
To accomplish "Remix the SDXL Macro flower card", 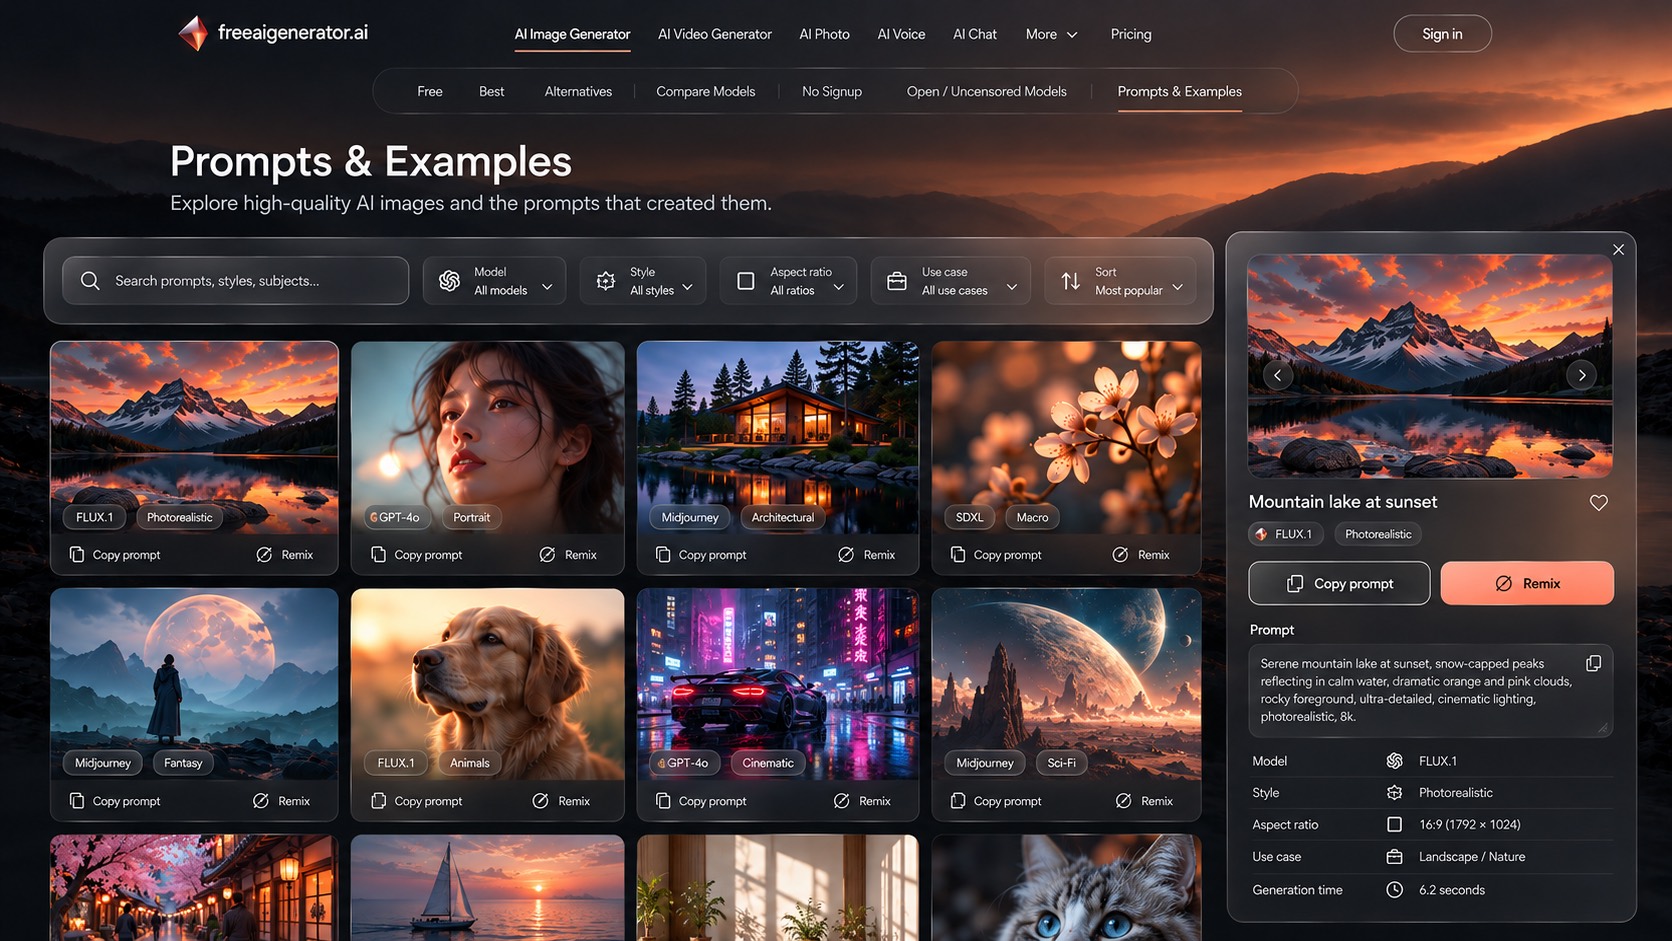I will (1141, 555).
